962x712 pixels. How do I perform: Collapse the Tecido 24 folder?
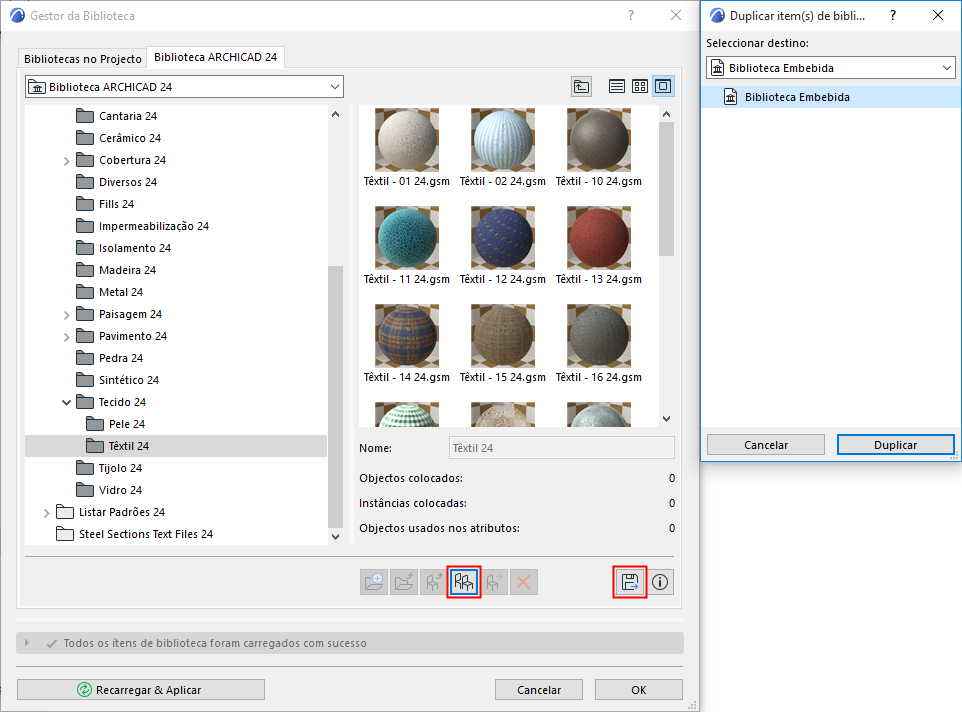pyautogui.click(x=66, y=402)
